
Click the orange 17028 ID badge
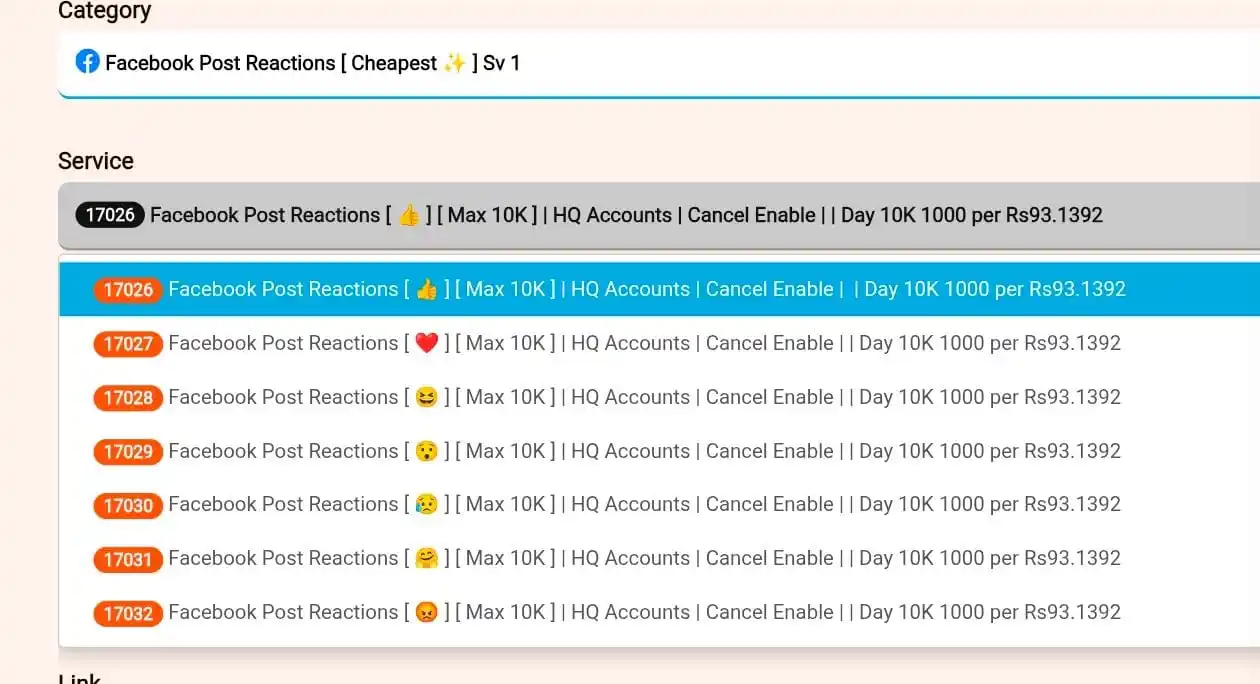coord(128,398)
